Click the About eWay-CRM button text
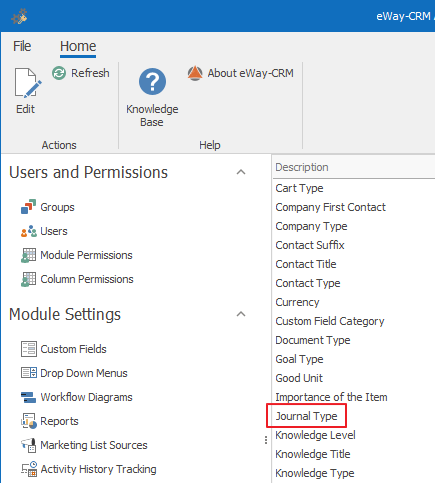 coord(251,73)
